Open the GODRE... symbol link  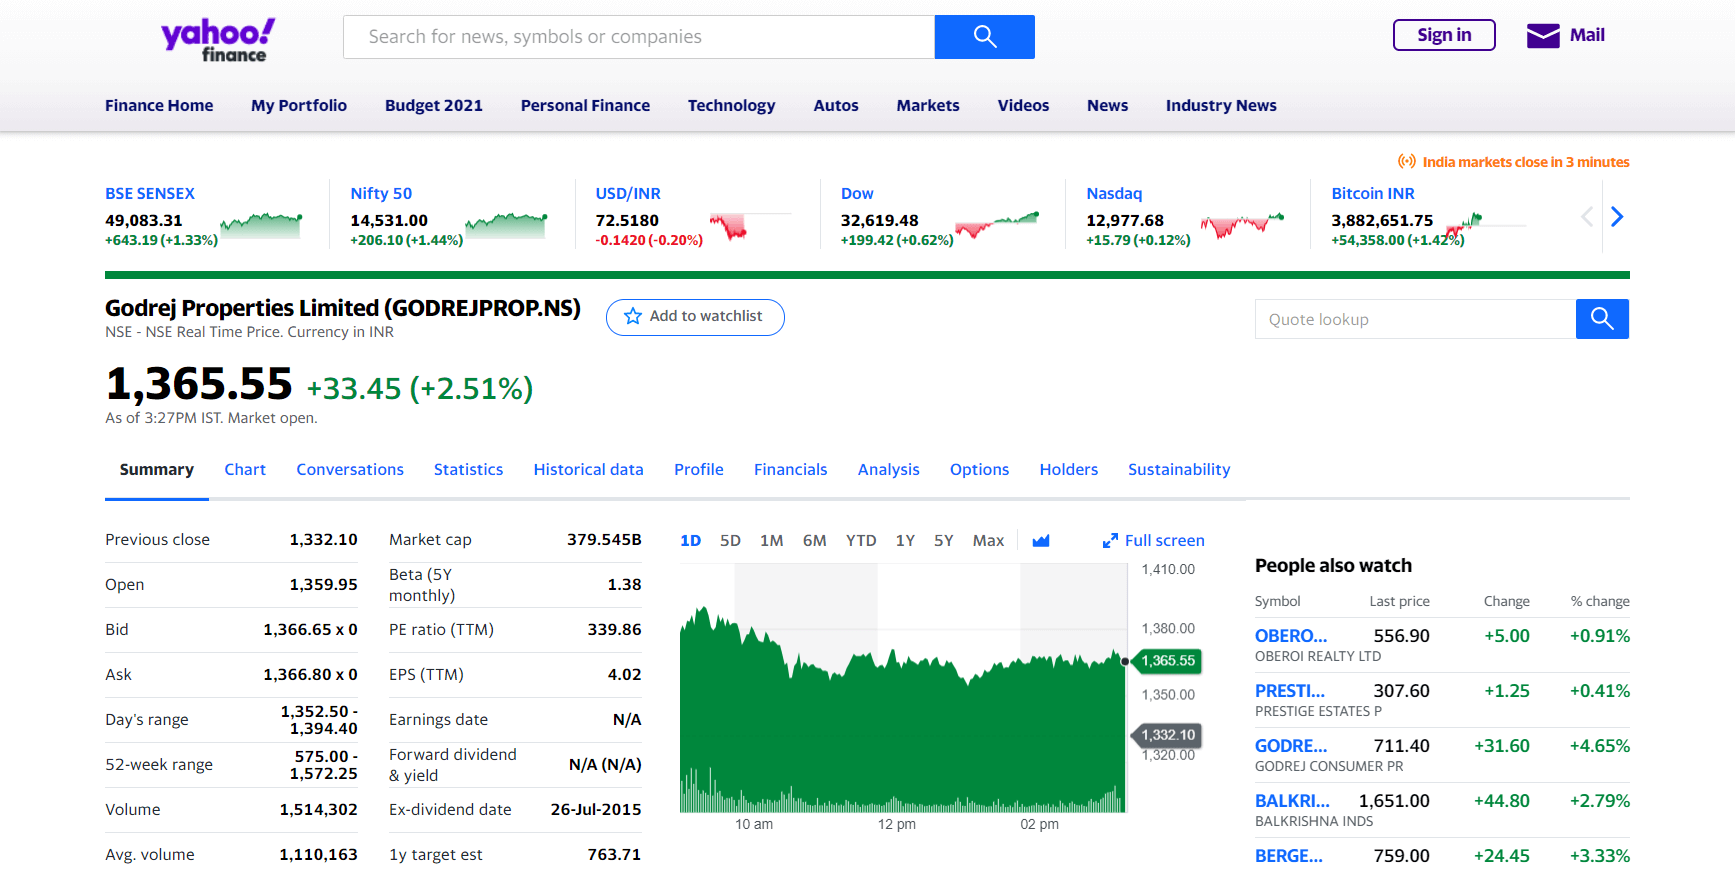click(x=1291, y=746)
